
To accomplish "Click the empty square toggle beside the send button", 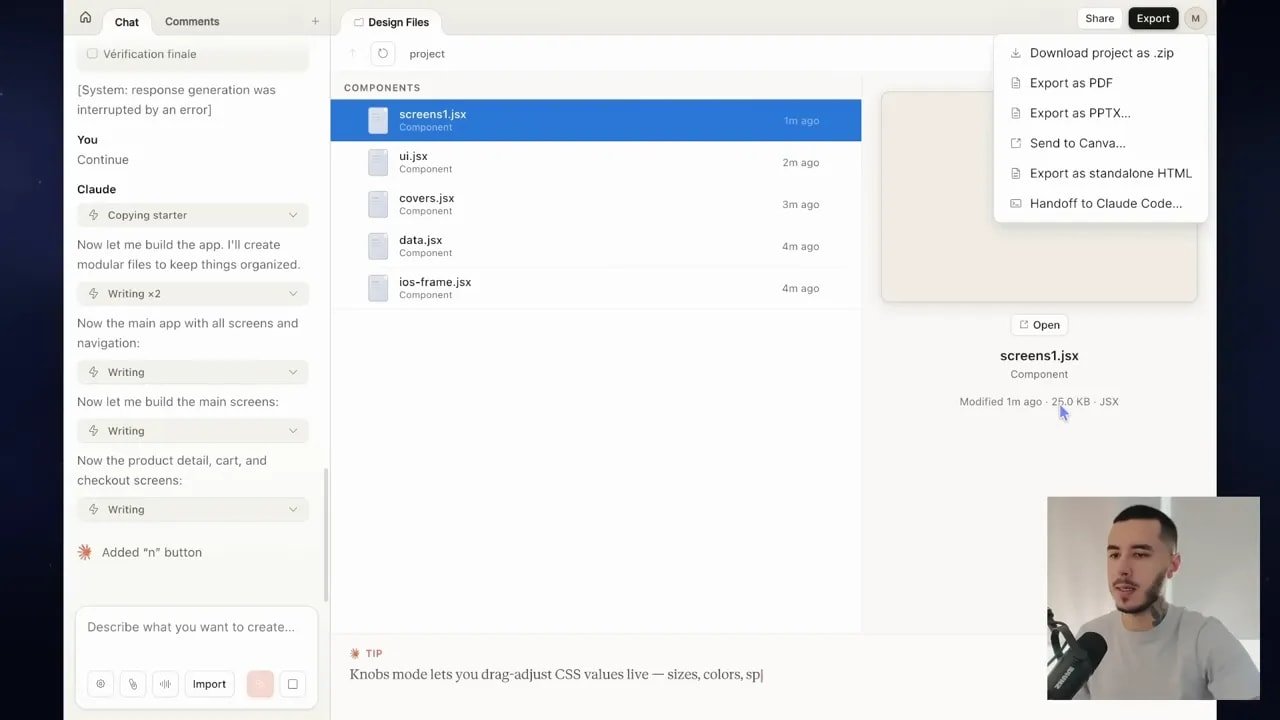I will pos(292,684).
